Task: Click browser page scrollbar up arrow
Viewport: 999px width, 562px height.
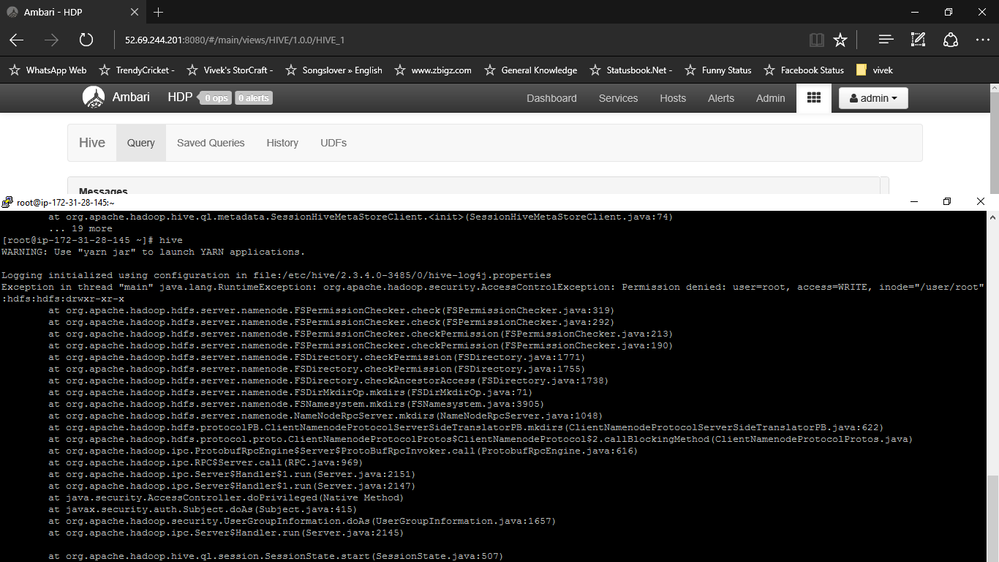Action: (995, 89)
